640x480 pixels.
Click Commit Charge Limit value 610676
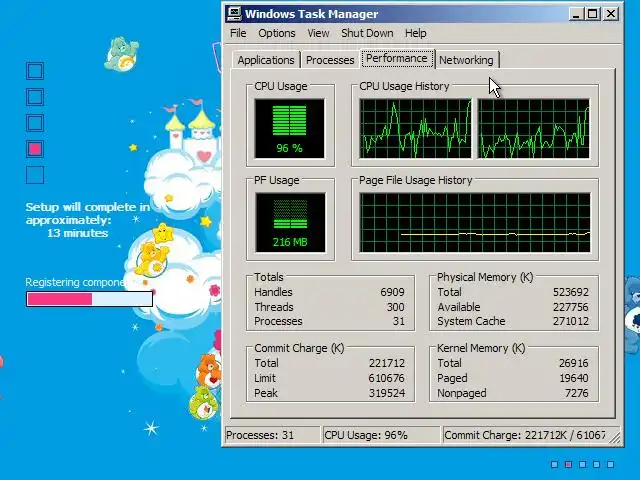387,378
